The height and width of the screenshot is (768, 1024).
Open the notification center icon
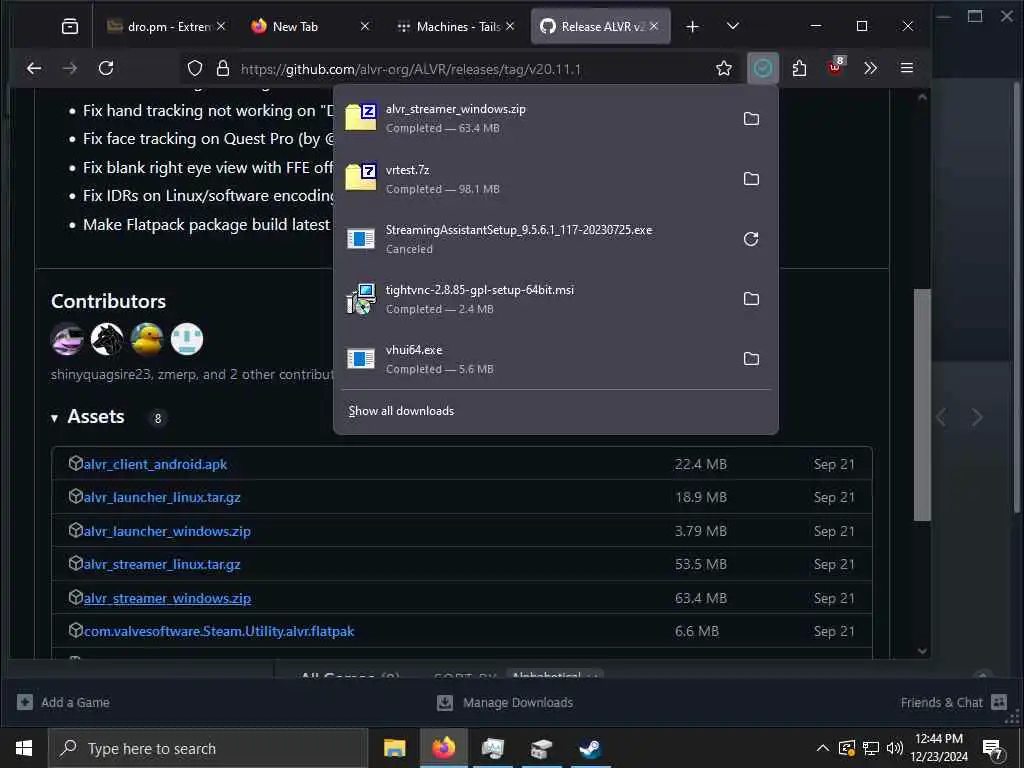(993, 749)
